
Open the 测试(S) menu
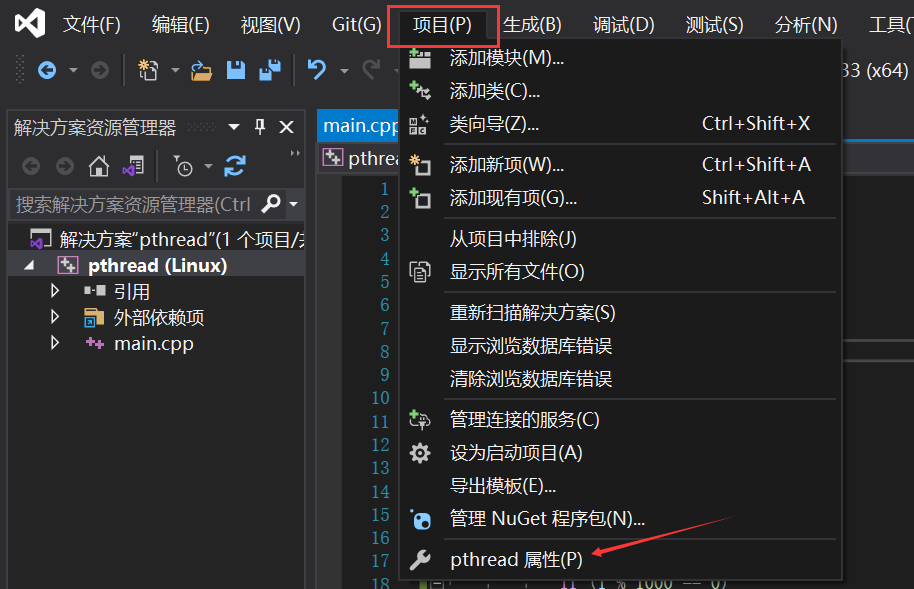714,24
